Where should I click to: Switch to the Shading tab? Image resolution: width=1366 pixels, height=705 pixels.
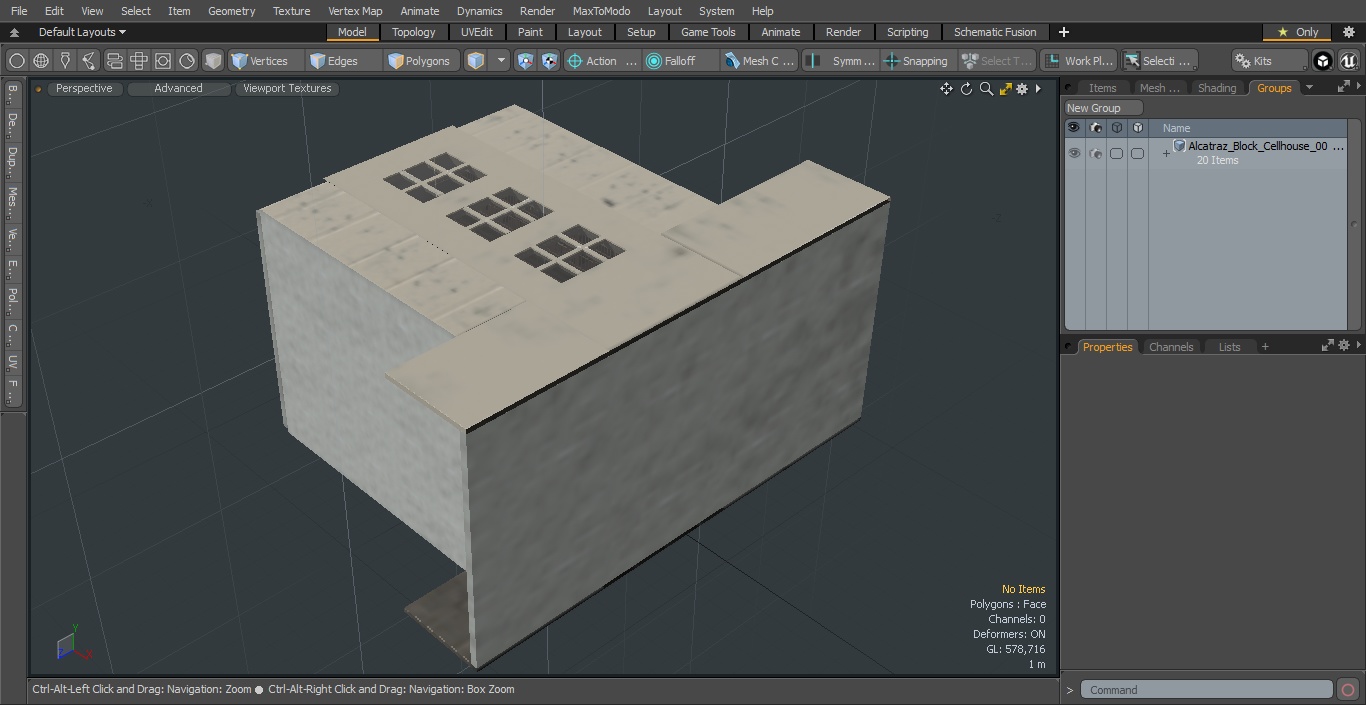coord(1217,88)
